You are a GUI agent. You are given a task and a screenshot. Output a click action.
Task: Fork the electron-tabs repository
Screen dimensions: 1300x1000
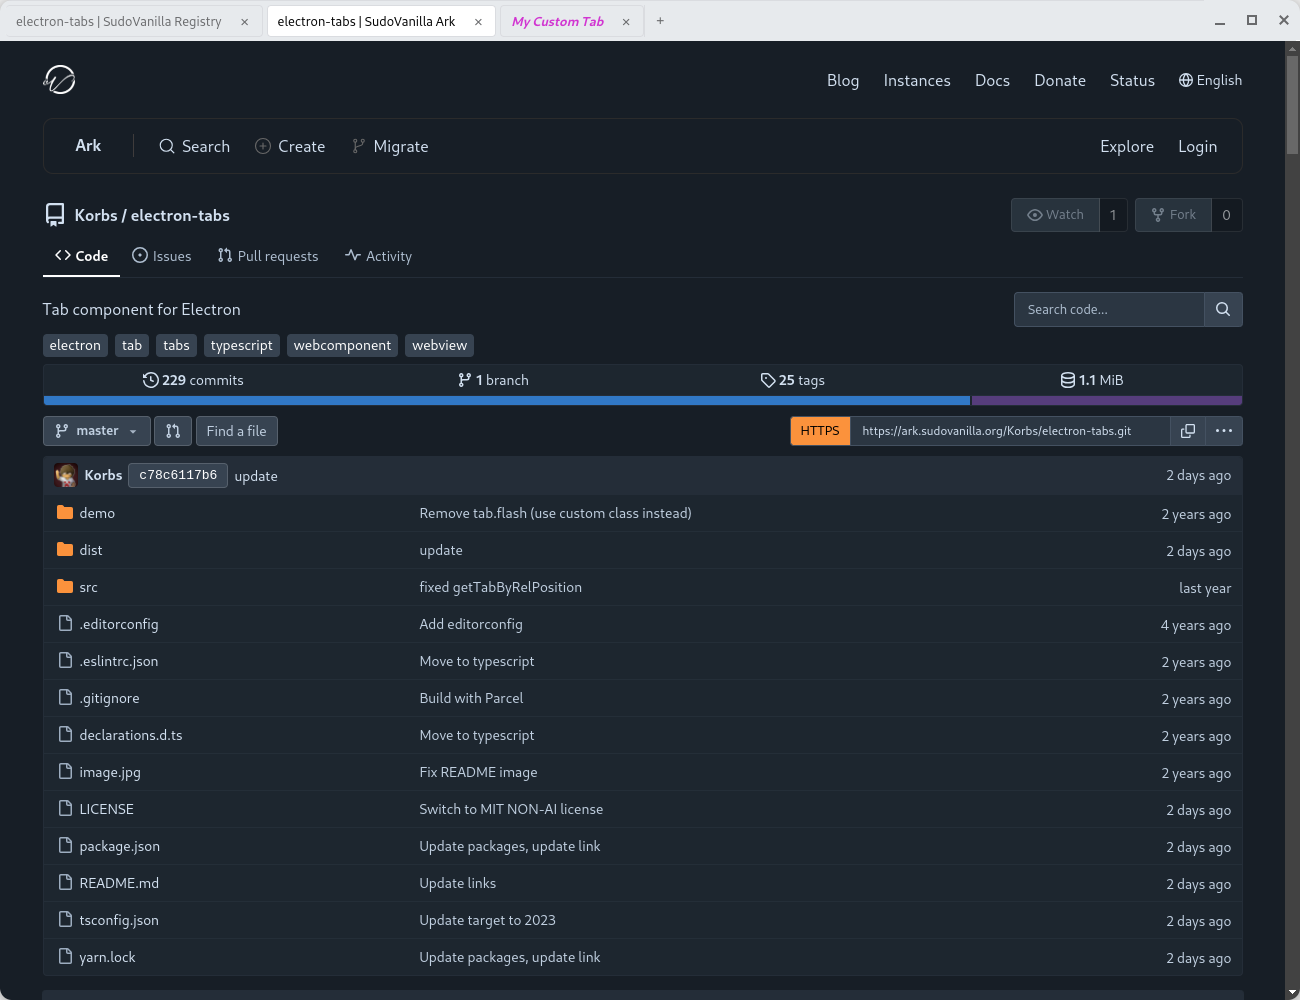(x=1173, y=215)
